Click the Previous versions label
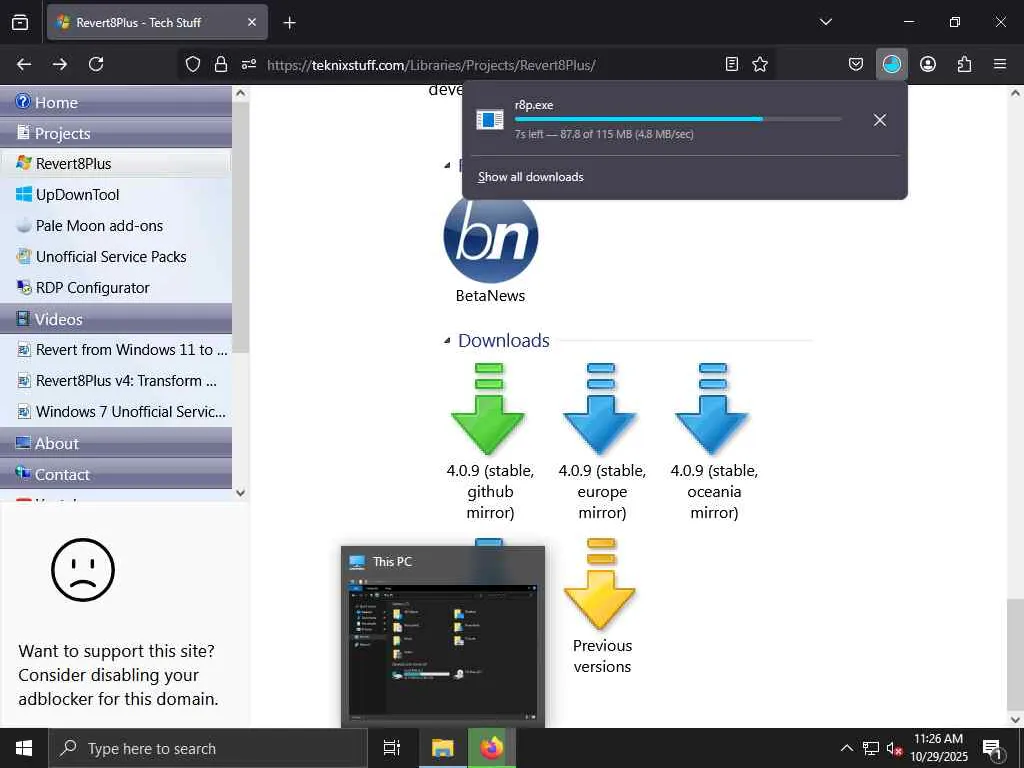The height and width of the screenshot is (768, 1024). [602, 656]
